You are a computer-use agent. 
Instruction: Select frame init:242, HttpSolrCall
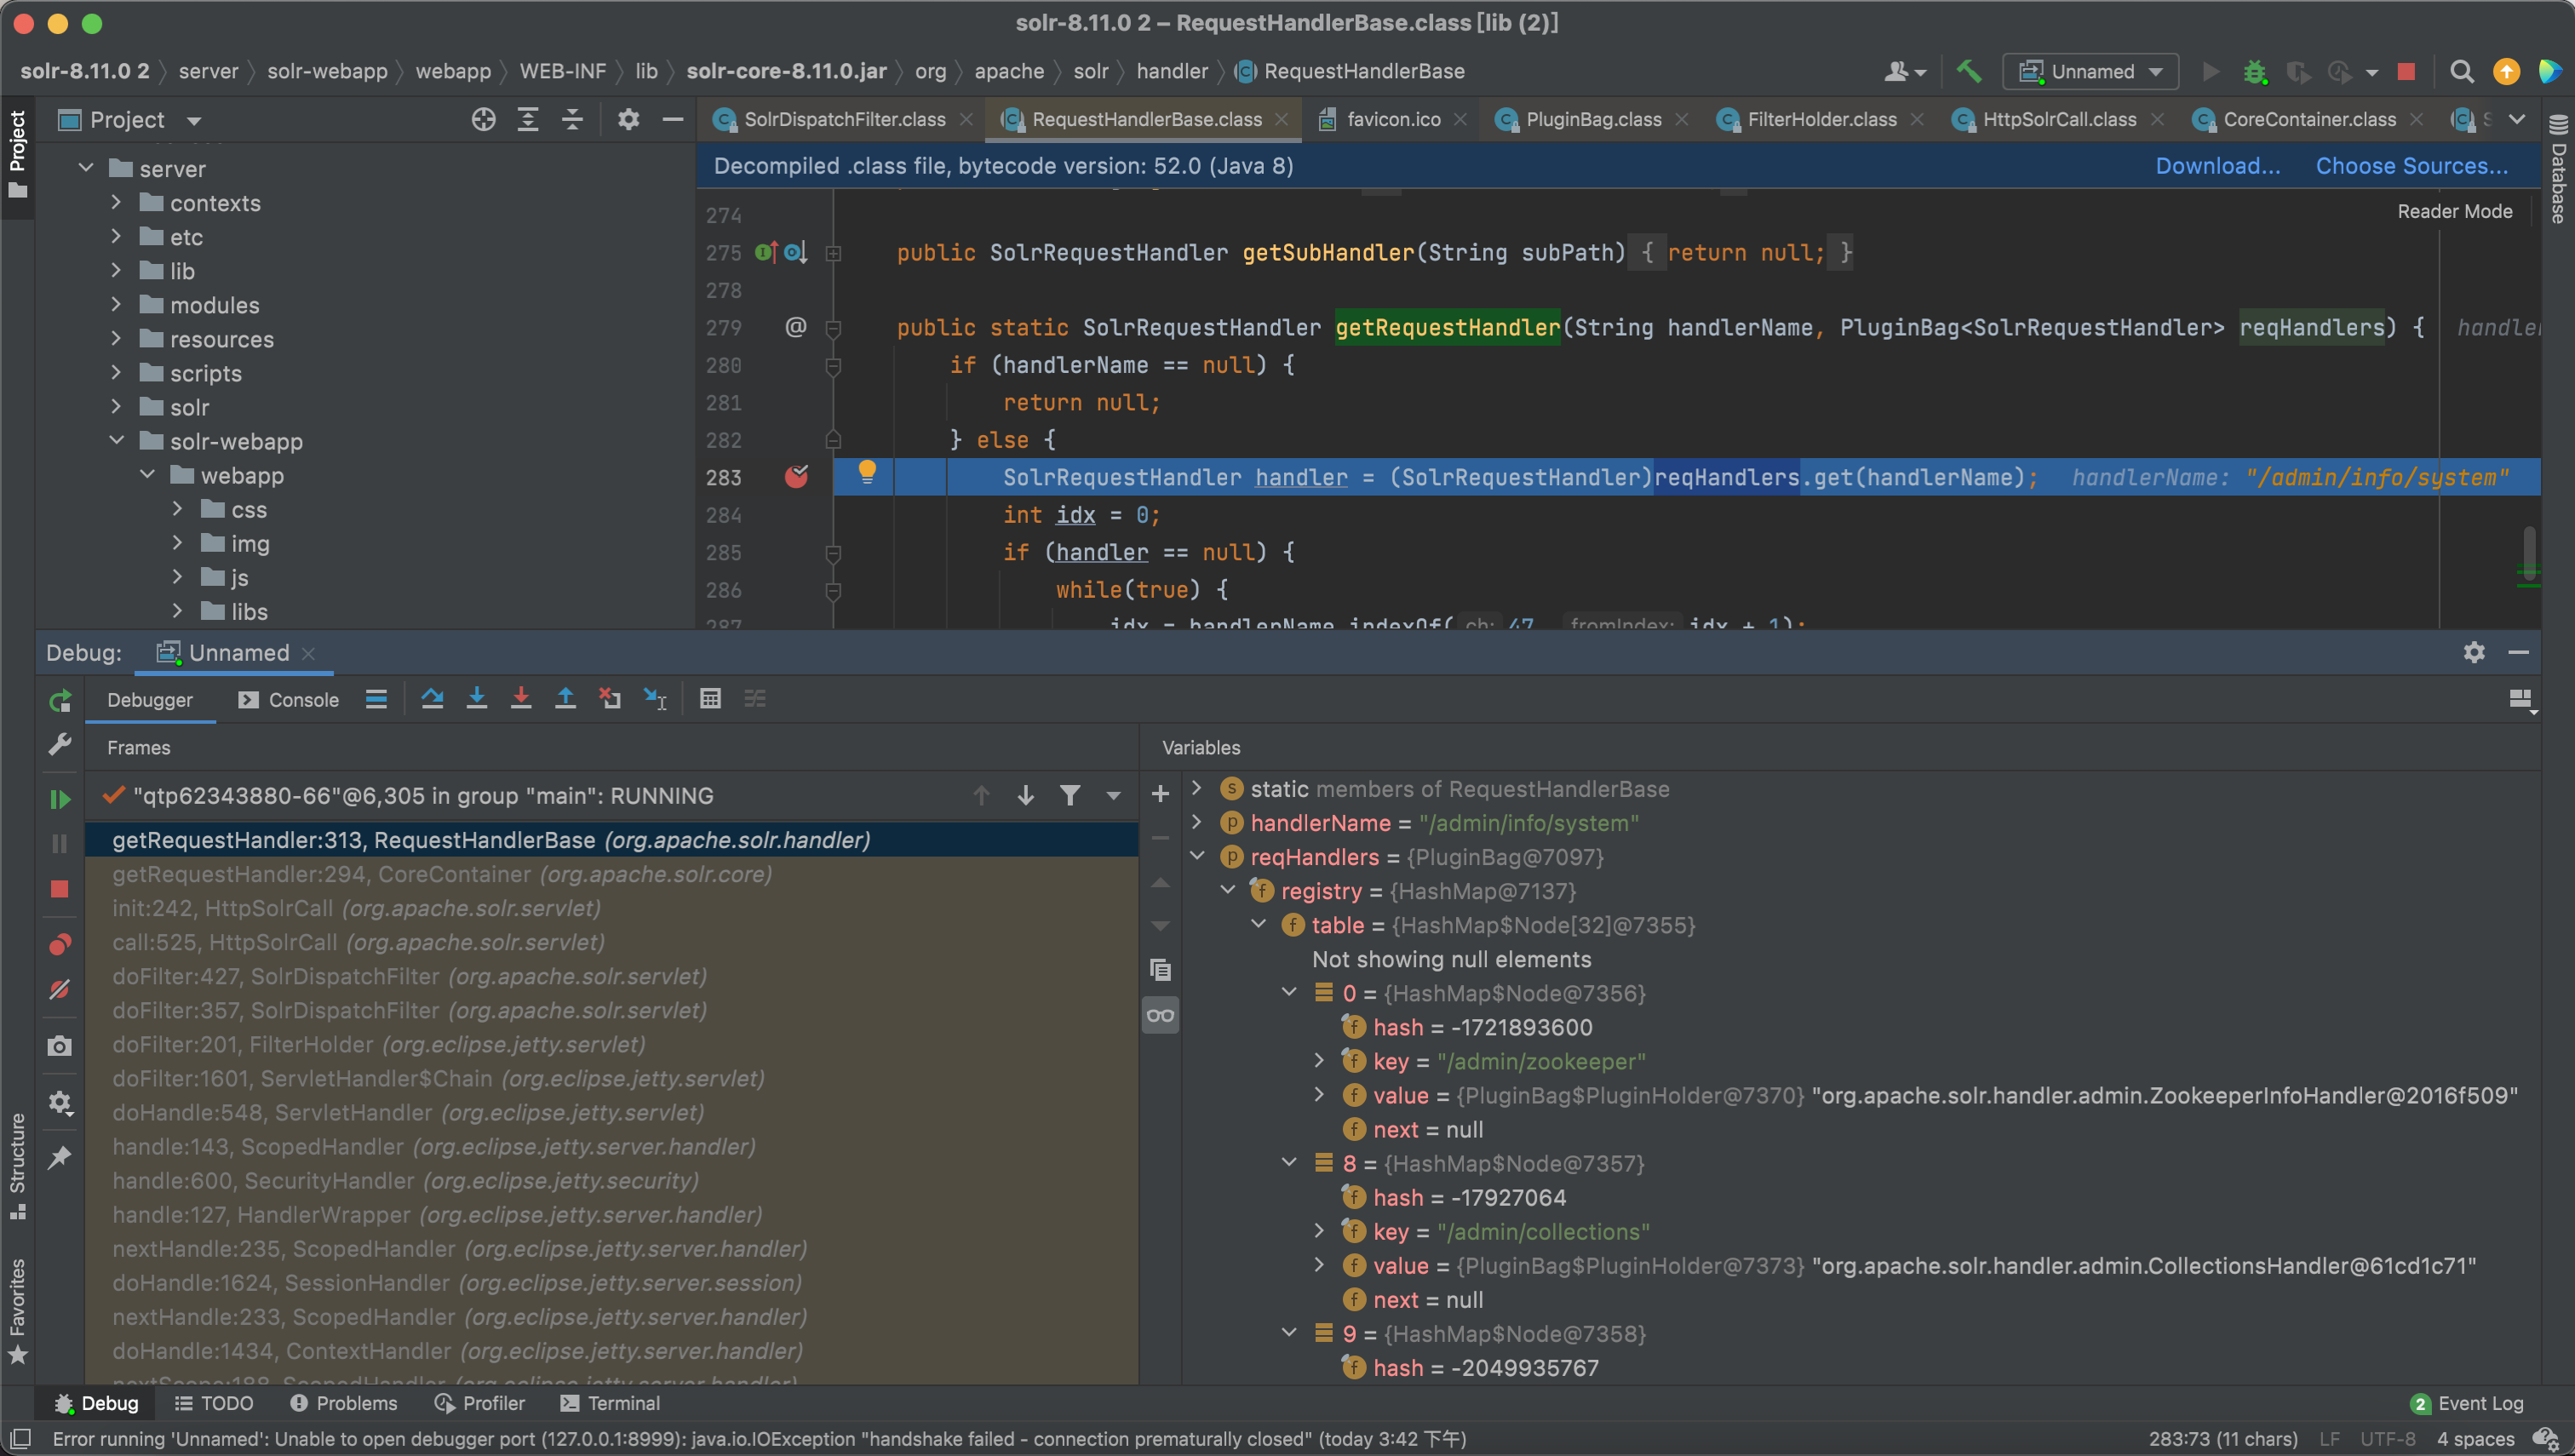point(612,908)
